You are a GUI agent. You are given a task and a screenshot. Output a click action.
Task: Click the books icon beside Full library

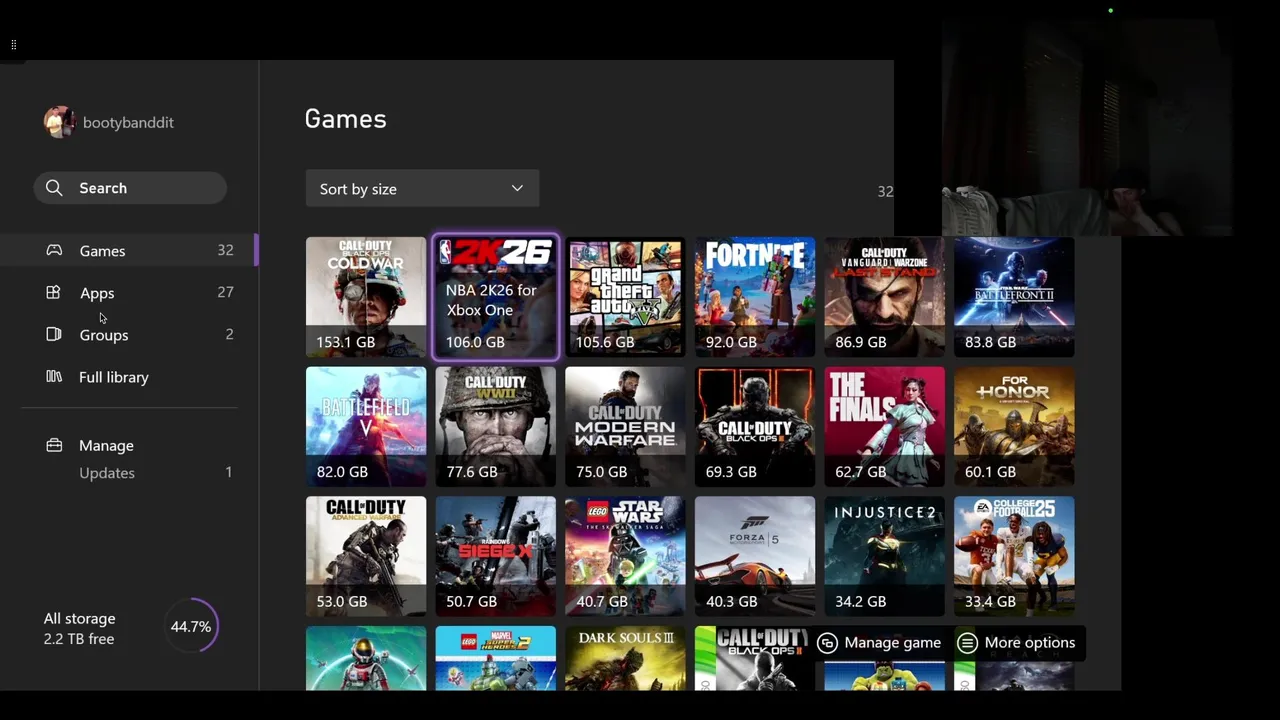54,377
